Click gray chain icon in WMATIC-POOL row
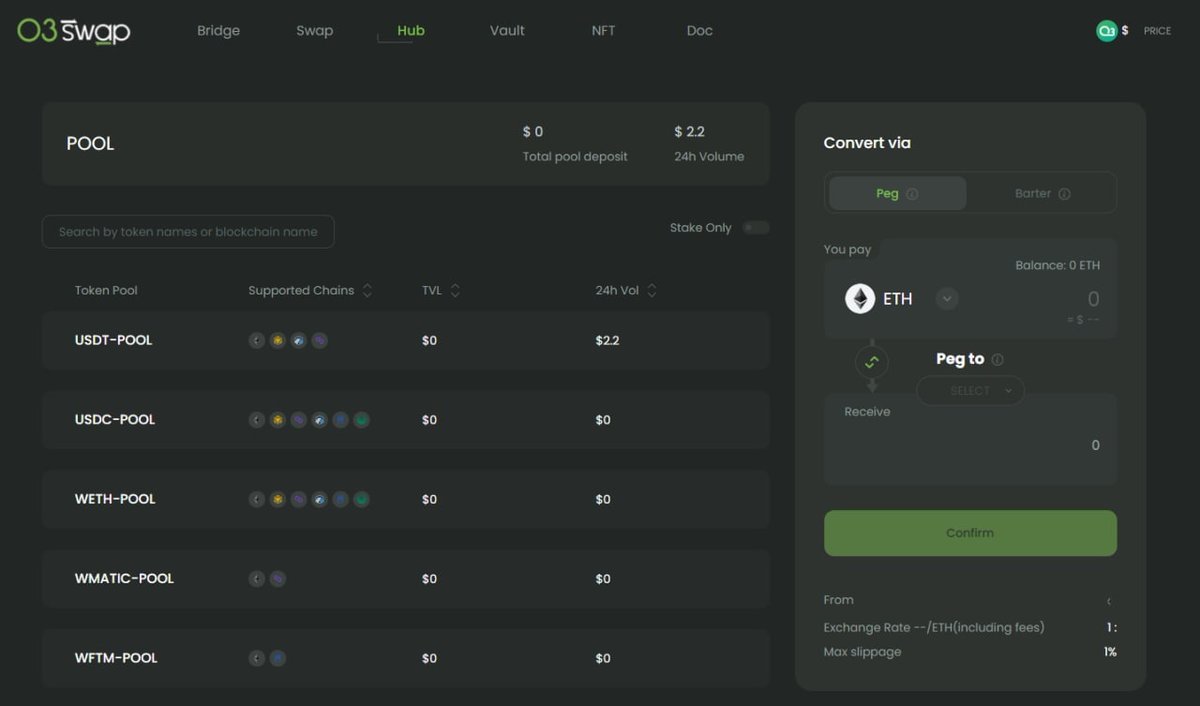The height and width of the screenshot is (706, 1200). [x=257, y=579]
